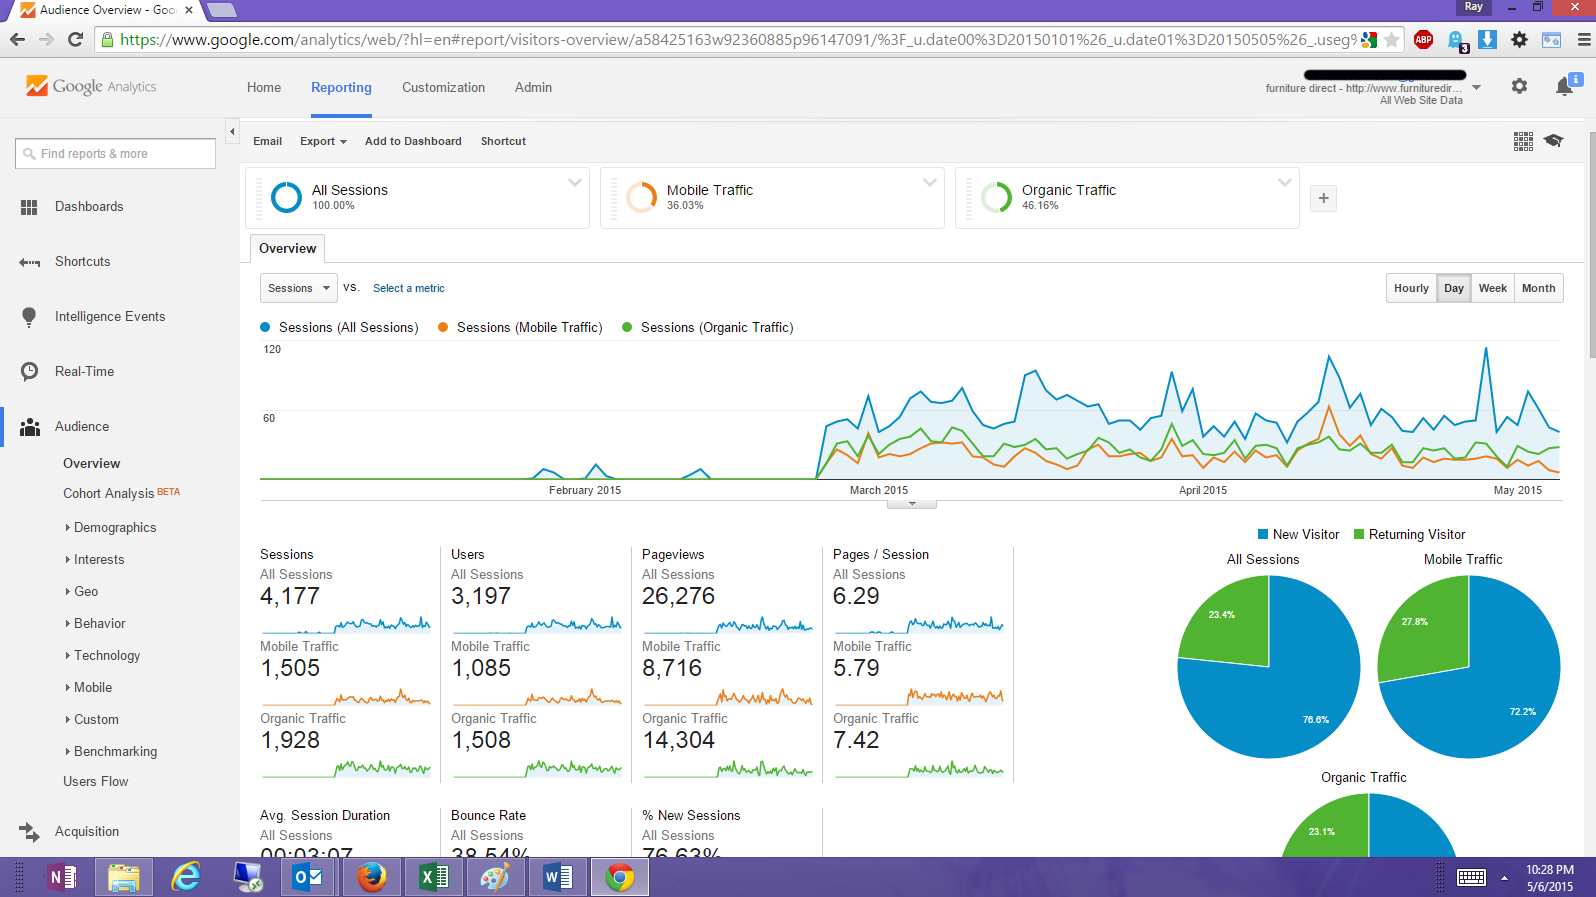Open Dashboards in the left sidebar
The image size is (1596, 897).
click(x=89, y=207)
